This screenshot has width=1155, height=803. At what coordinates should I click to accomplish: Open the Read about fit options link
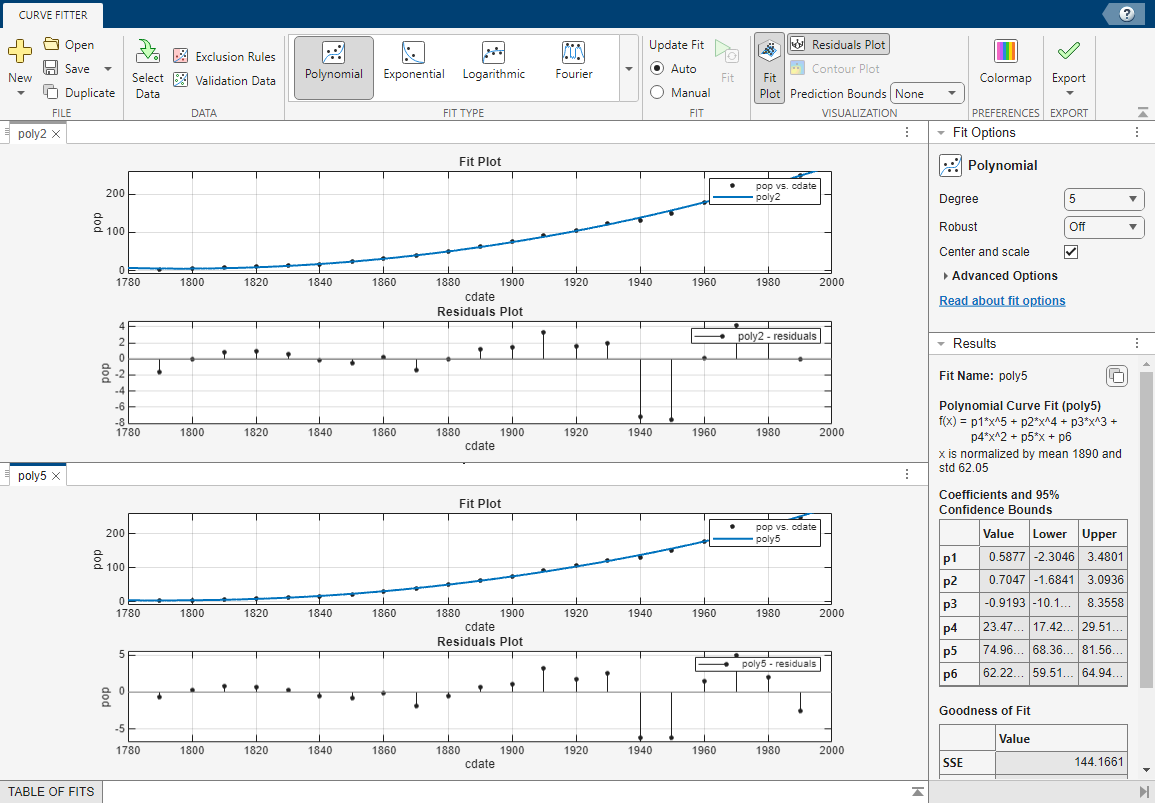1002,301
